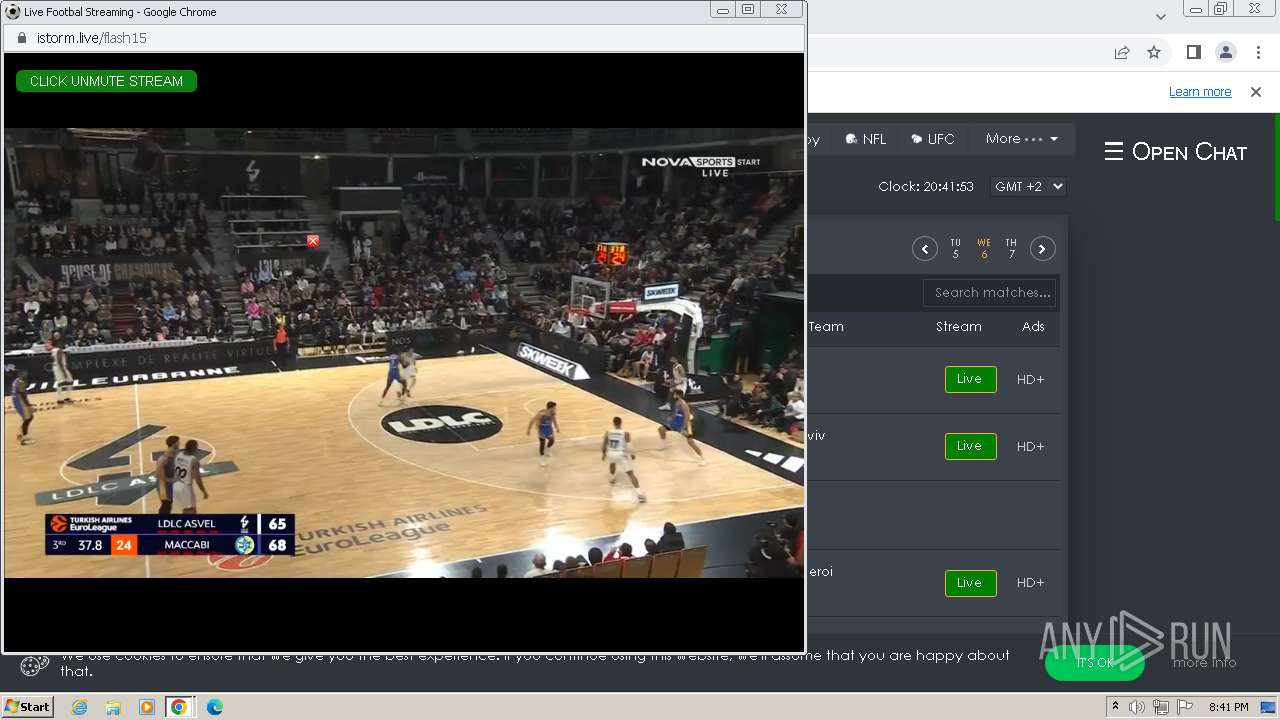Select the NFL sport tab
The height and width of the screenshot is (720, 1280).
866,139
